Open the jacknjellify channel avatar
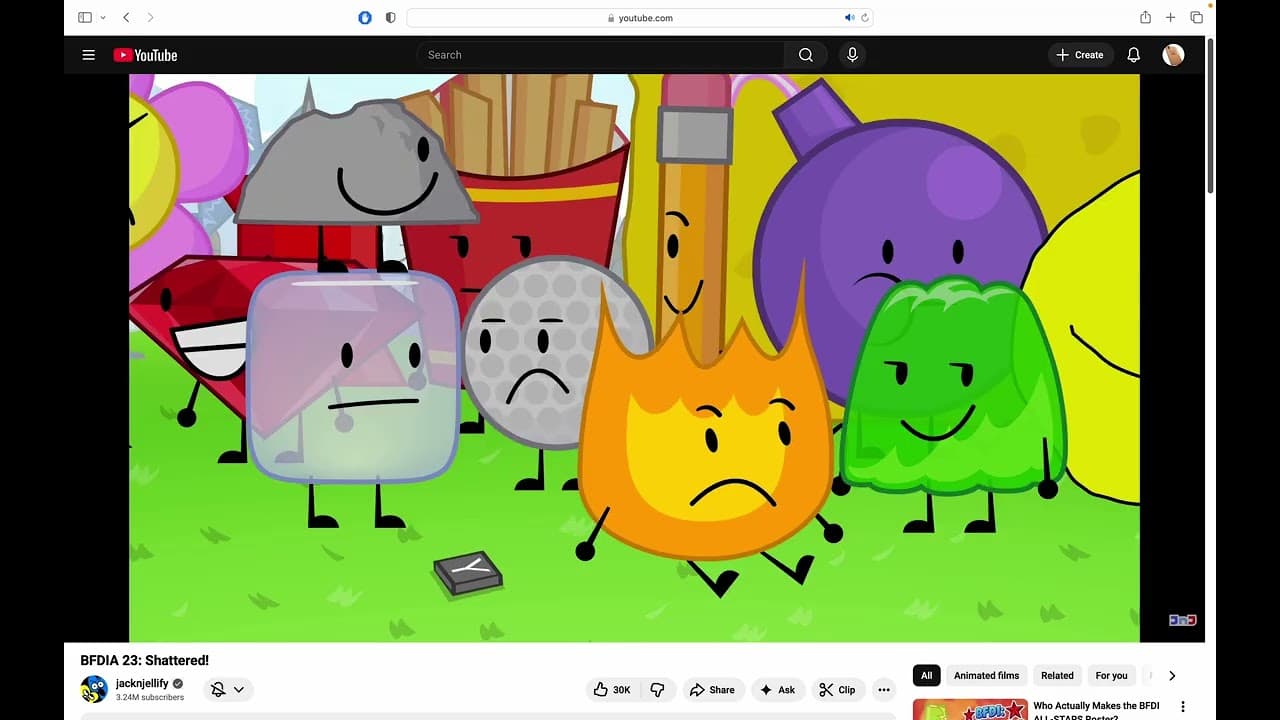This screenshot has height=720, width=1280. 94,689
